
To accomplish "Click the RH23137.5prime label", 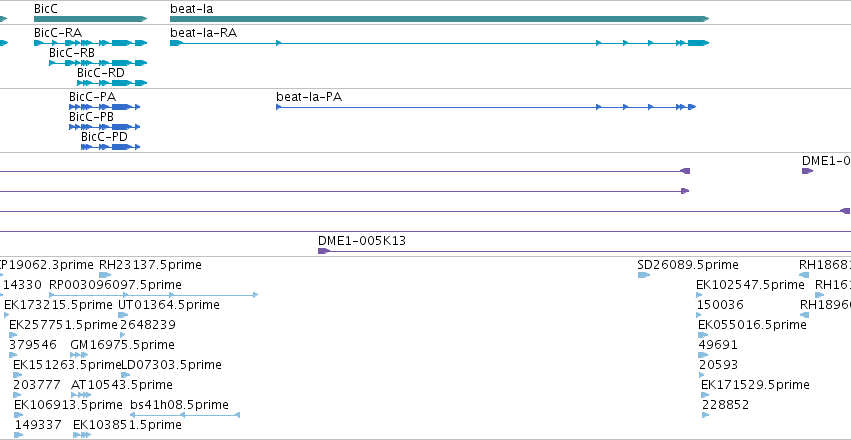I will pyautogui.click(x=150, y=265).
